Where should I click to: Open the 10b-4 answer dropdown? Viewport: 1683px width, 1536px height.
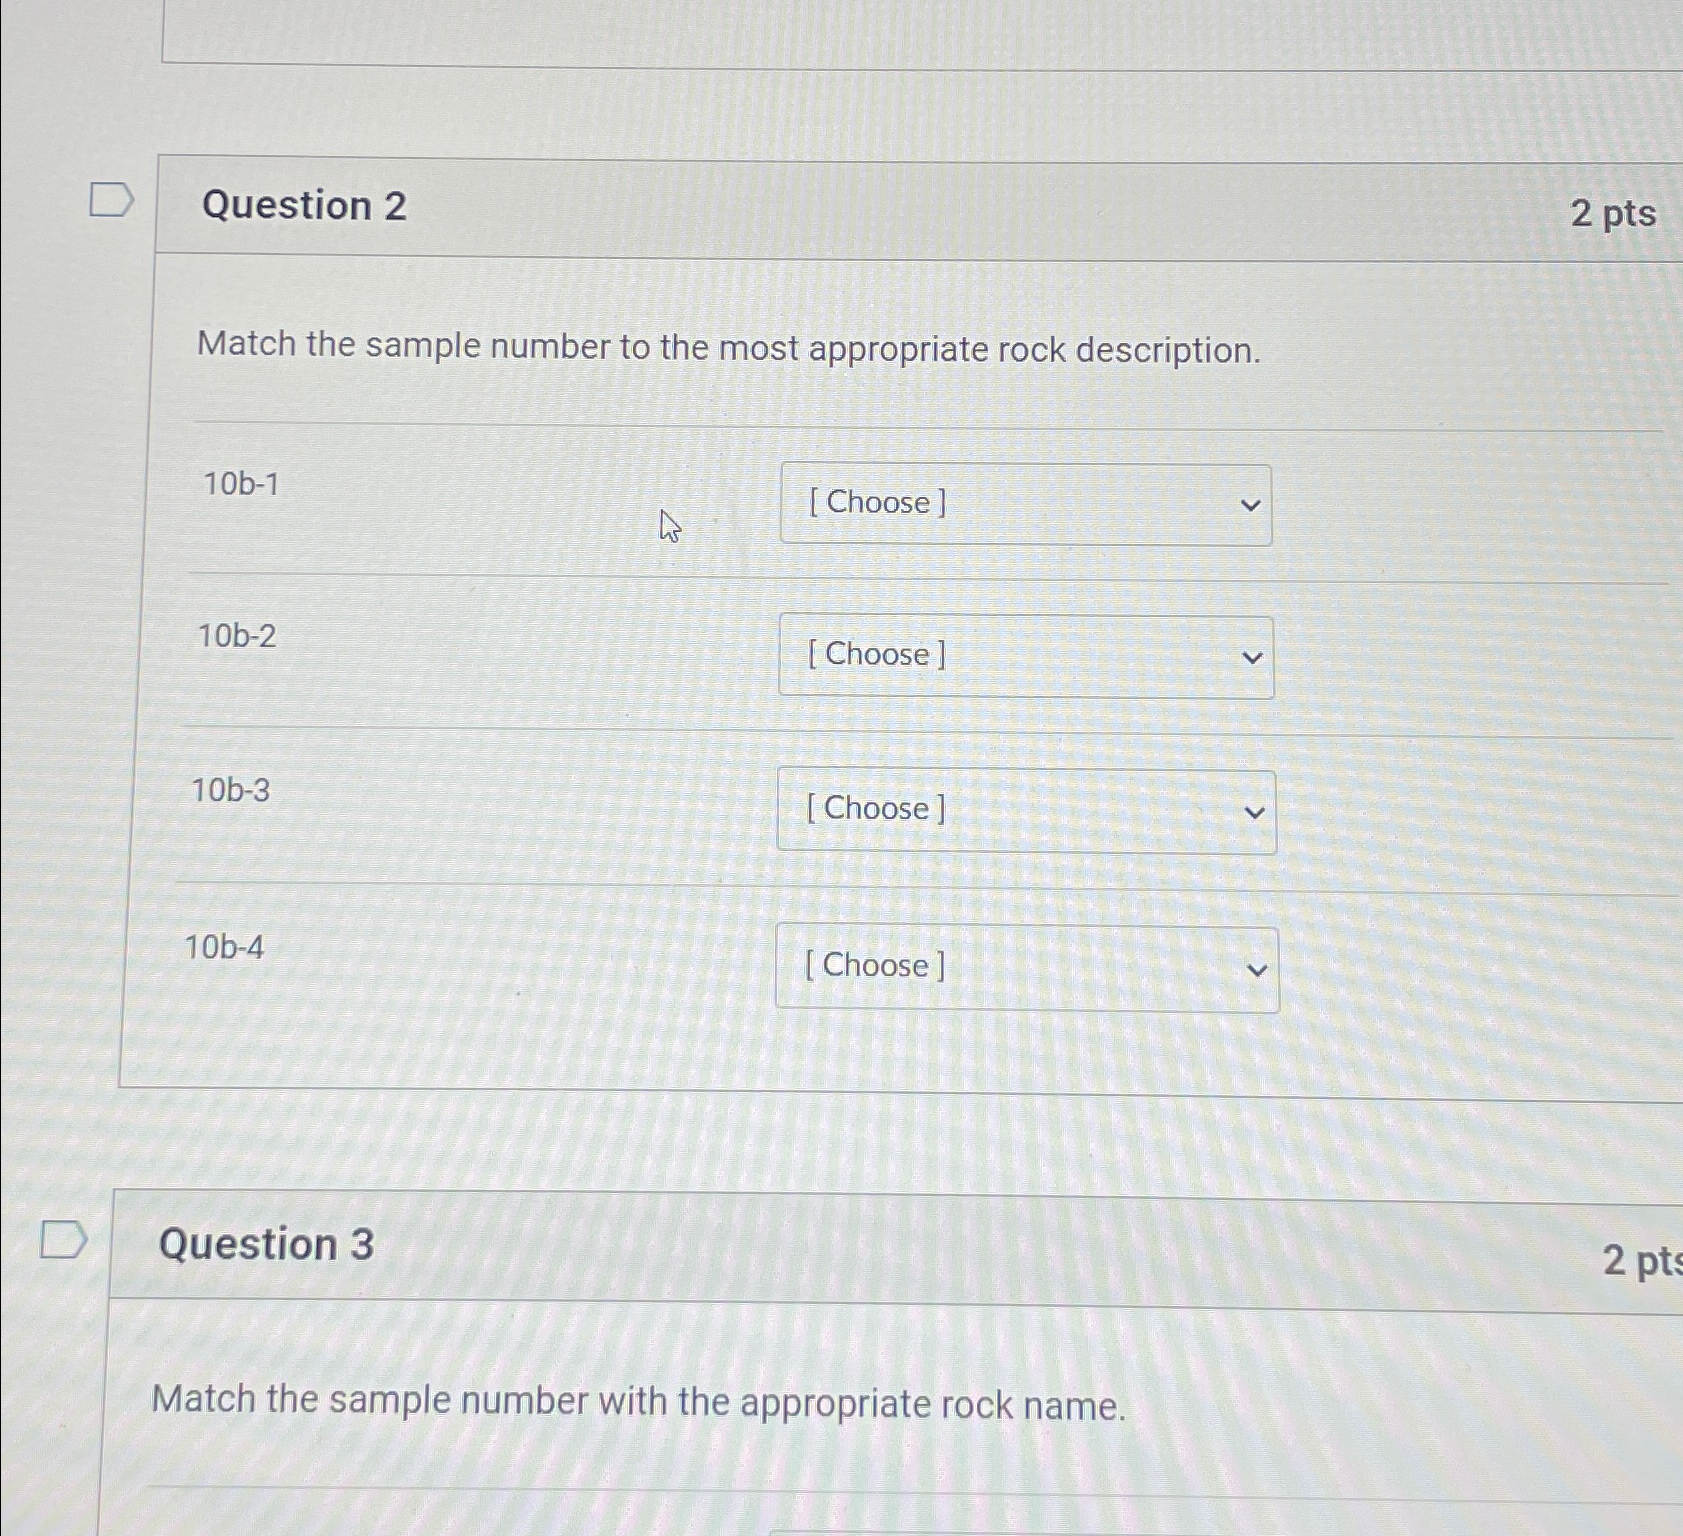click(x=1028, y=967)
